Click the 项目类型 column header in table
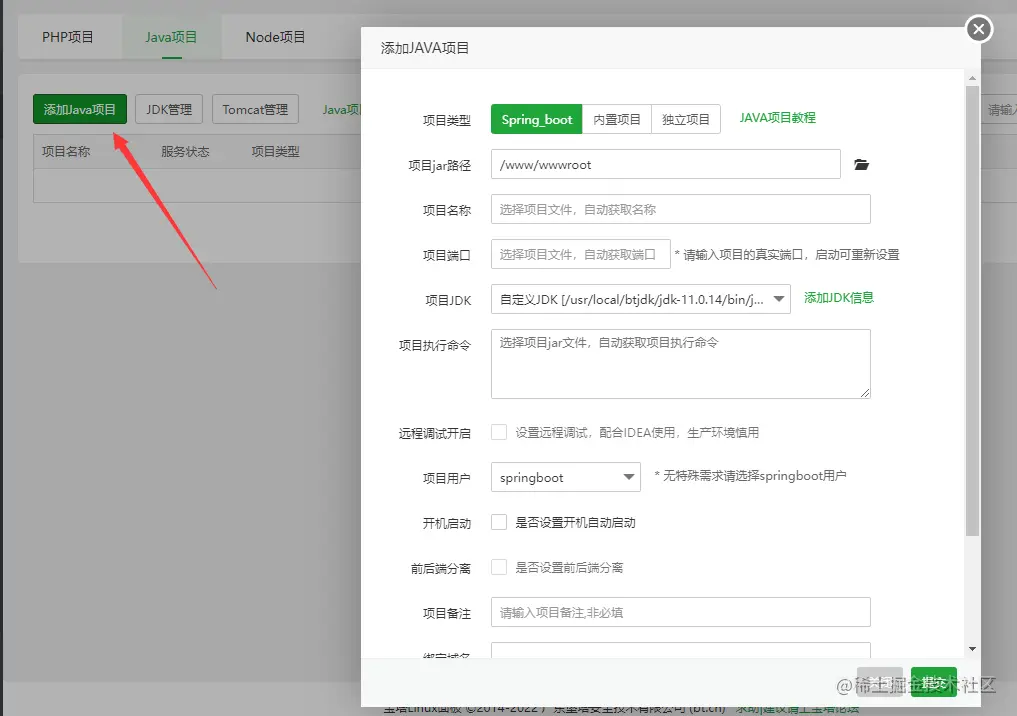This screenshot has height=716, width=1017. (x=276, y=152)
